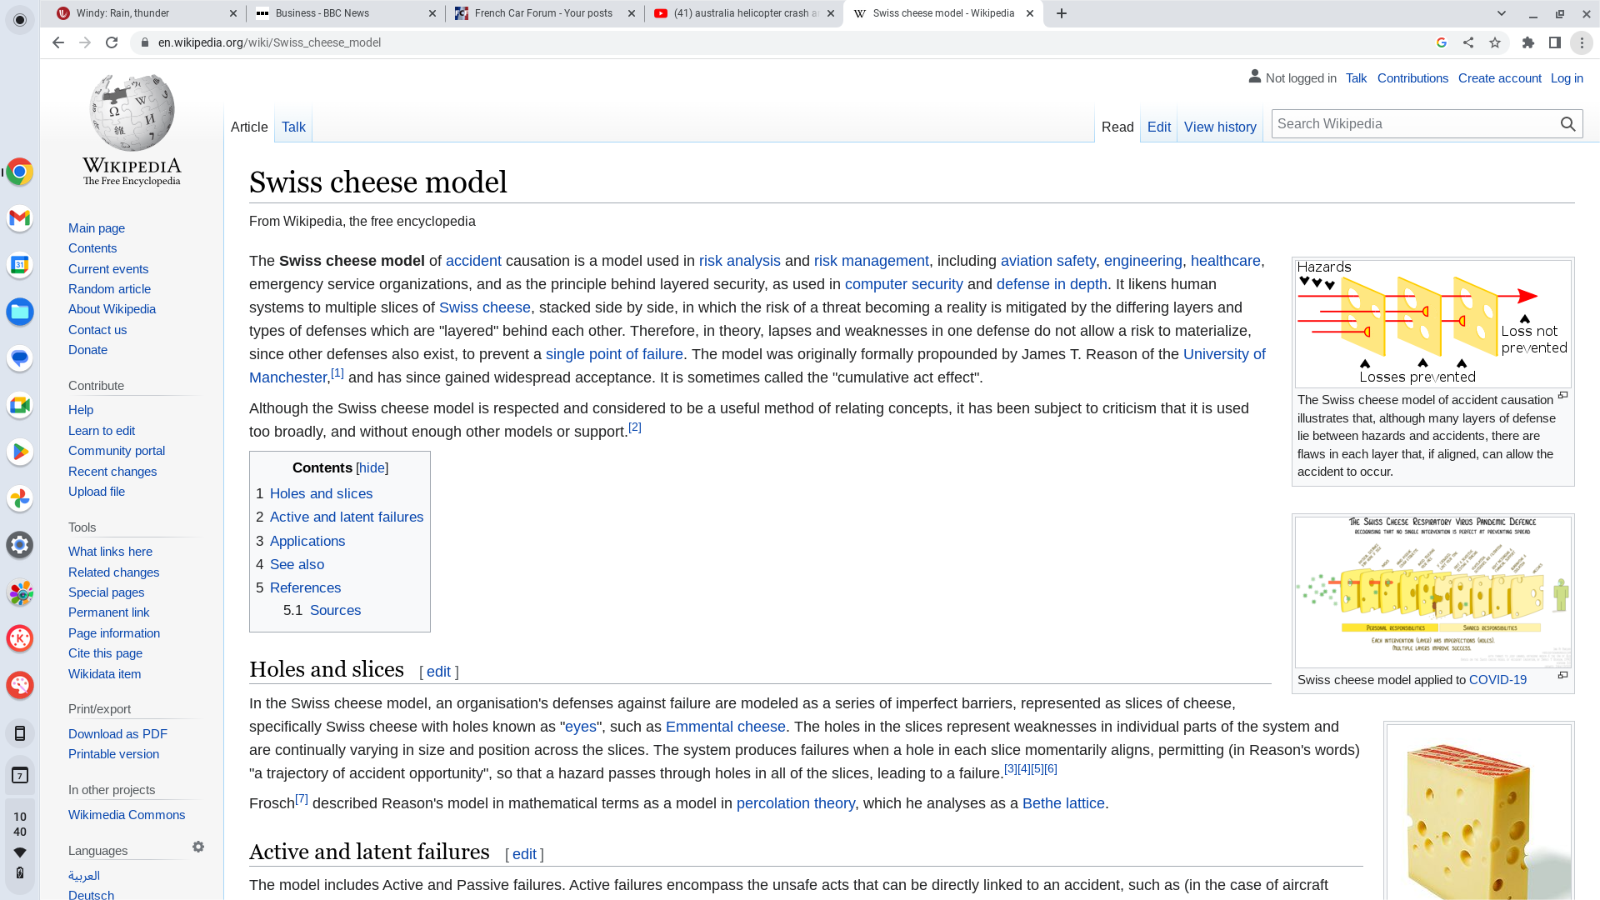
Task: Jump to the Applications section in Contents
Action: pyautogui.click(x=307, y=541)
